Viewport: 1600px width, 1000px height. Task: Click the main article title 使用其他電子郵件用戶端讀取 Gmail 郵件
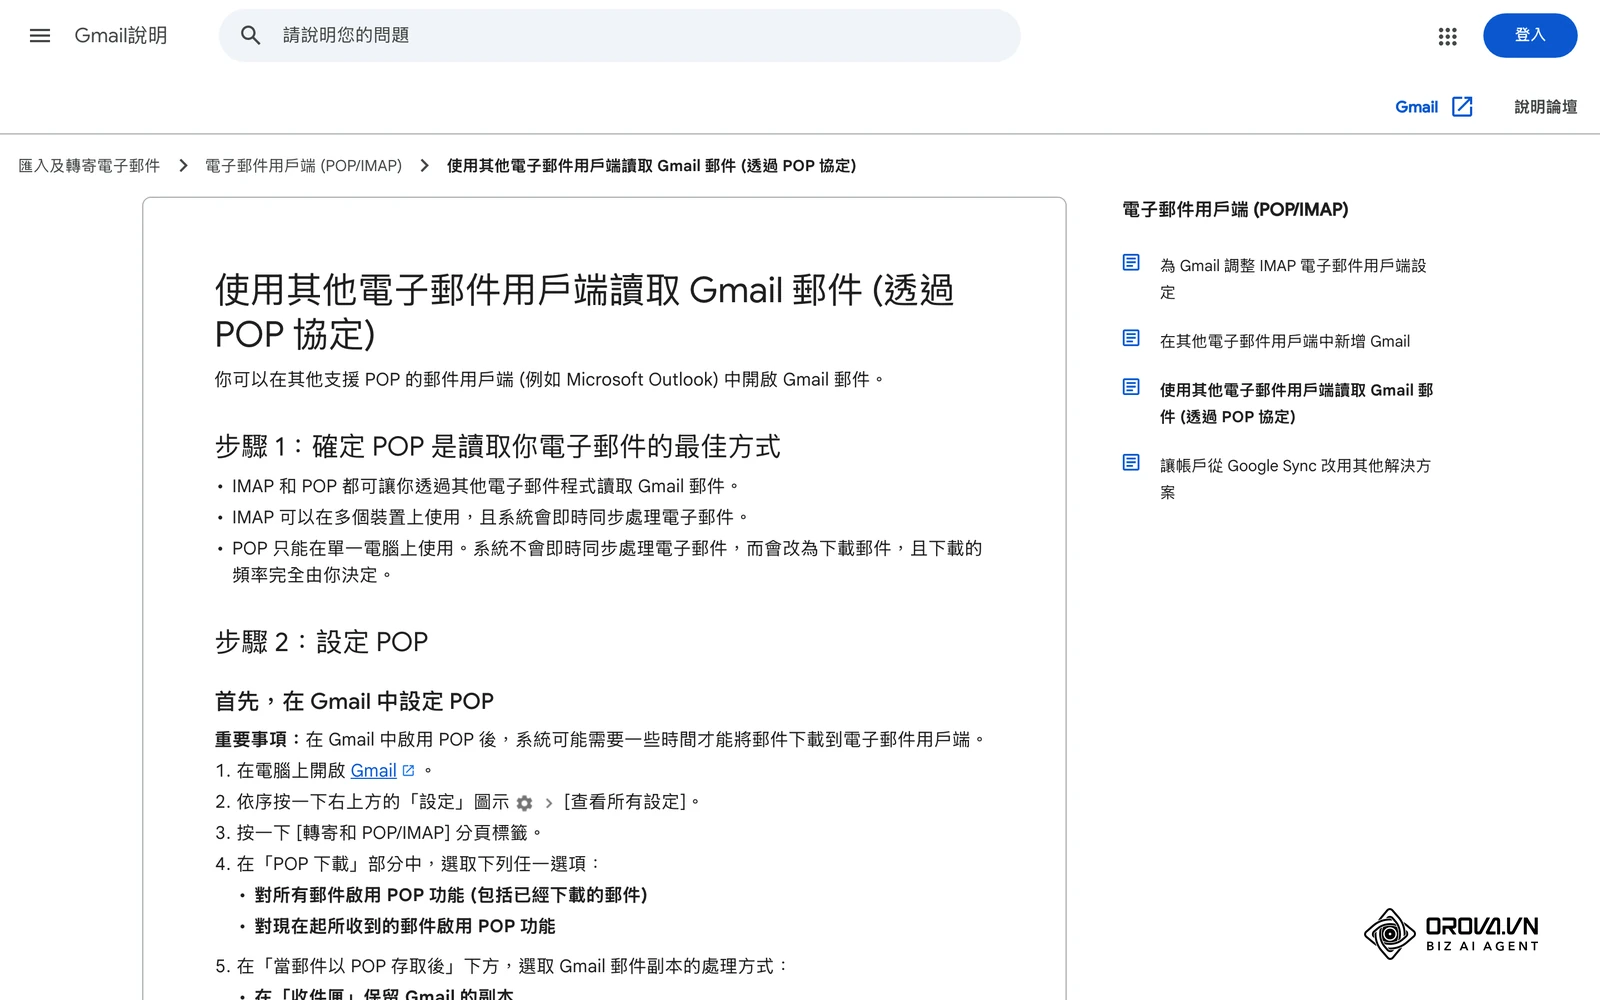[x=584, y=312]
